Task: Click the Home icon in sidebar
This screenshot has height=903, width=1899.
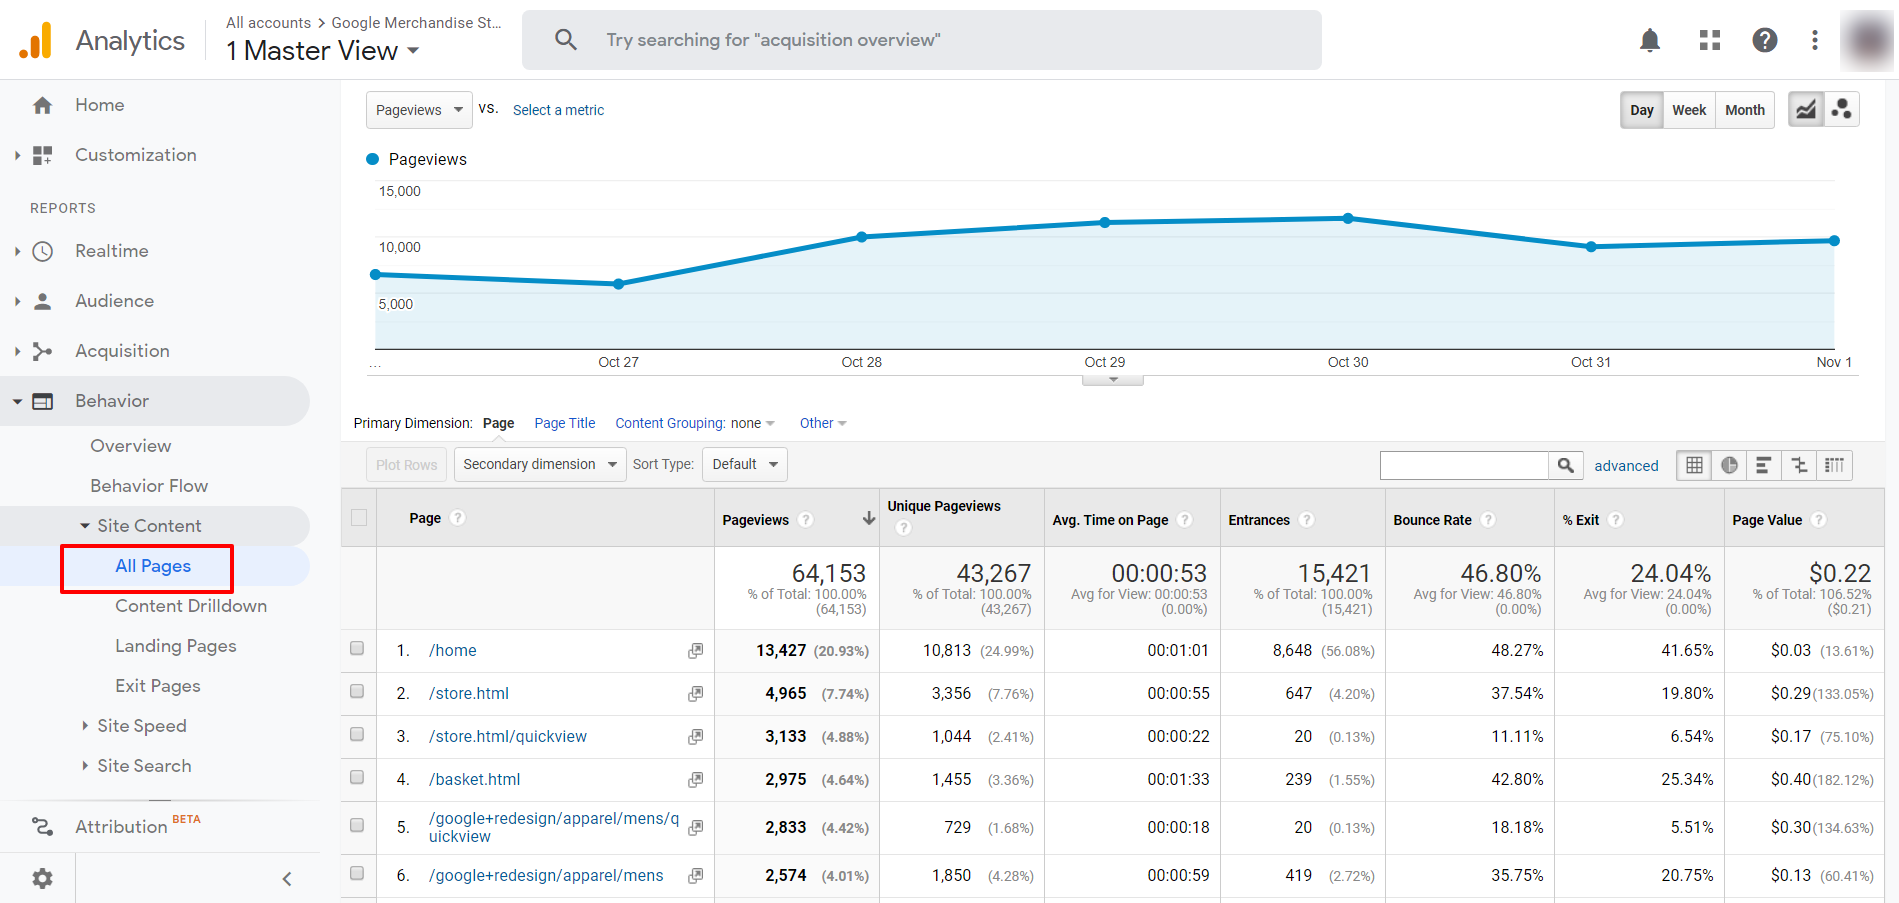Action: [x=42, y=105]
